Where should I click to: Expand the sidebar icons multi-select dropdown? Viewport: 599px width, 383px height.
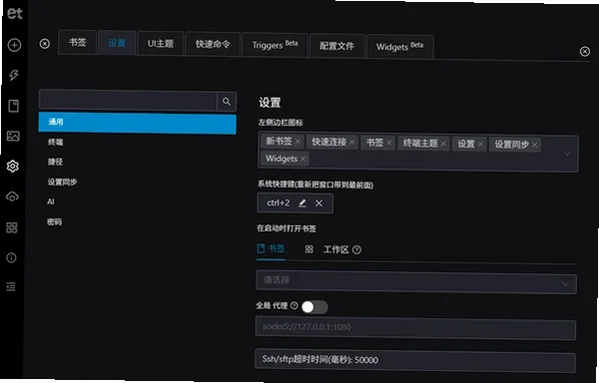(x=567, y=154)
